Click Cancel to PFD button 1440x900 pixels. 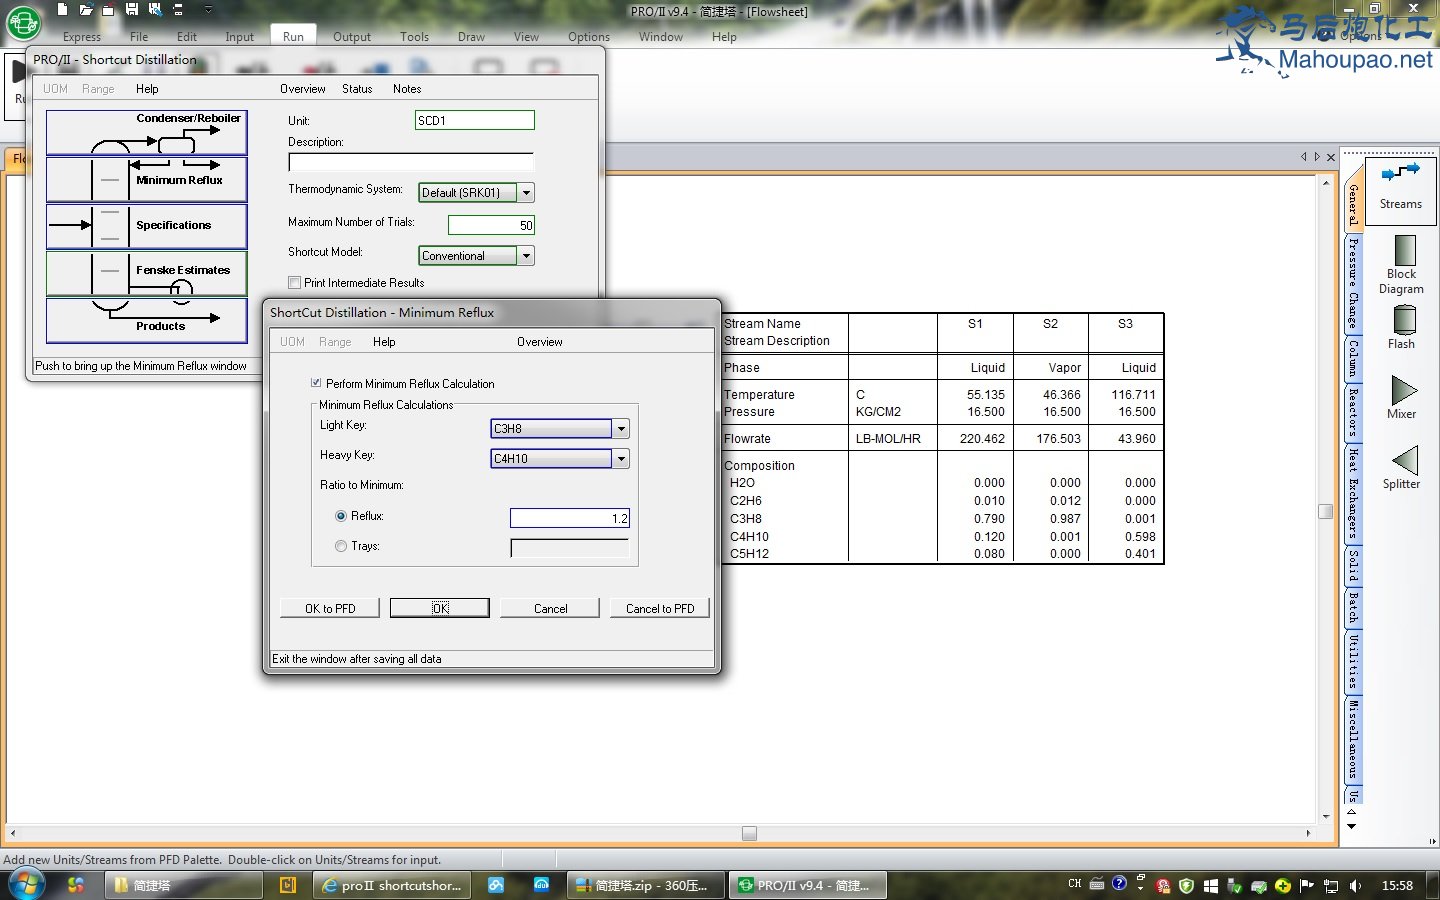click(x=660, y=608)
